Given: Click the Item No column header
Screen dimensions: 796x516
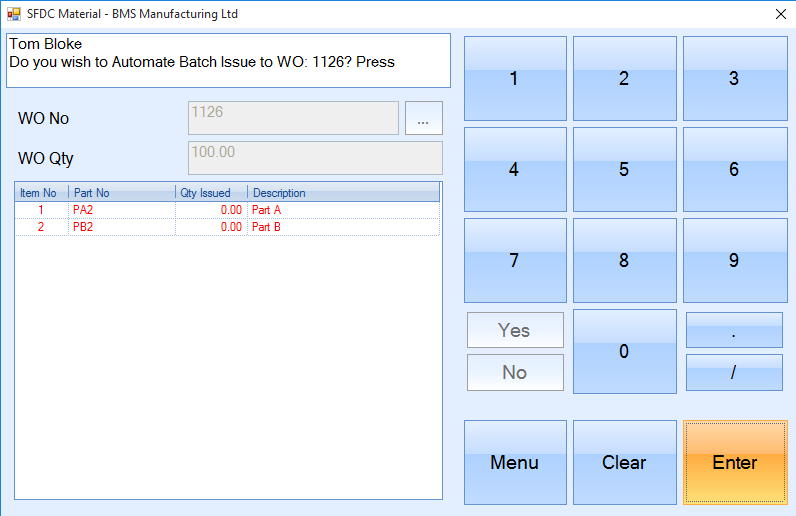Looking at the screenshot, I should (x=42, y=192).
